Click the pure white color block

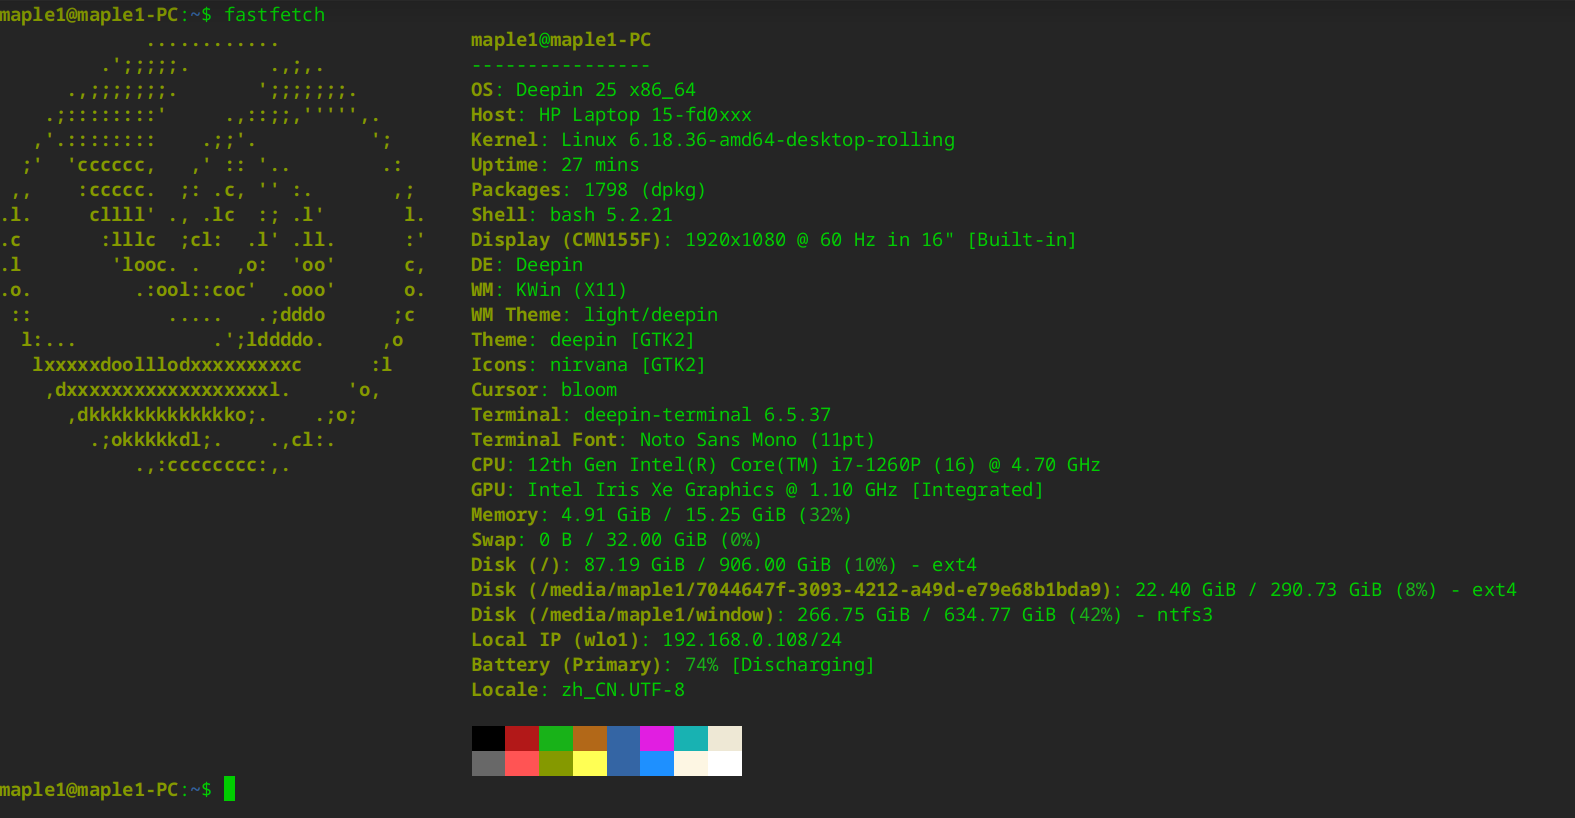(725, 763)
